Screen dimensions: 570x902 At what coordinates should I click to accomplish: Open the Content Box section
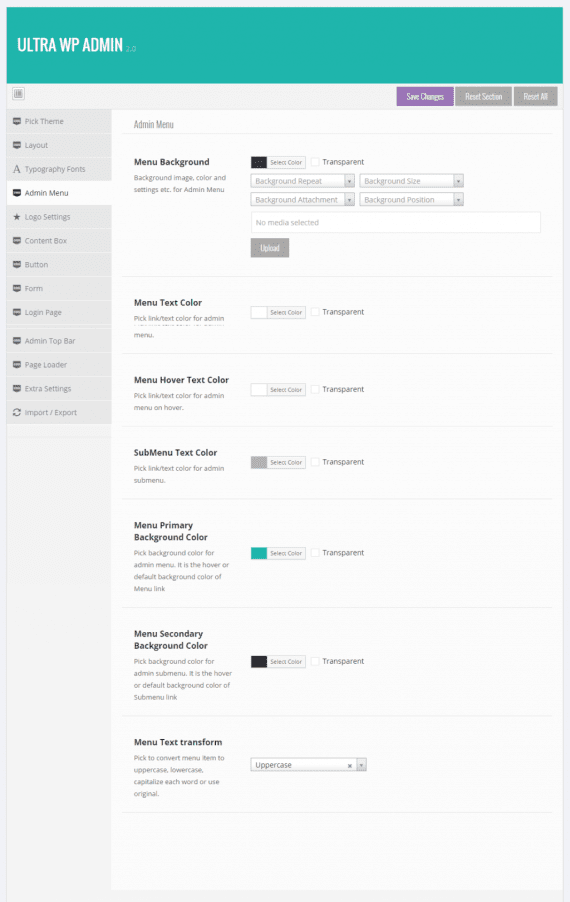(59, 240)
